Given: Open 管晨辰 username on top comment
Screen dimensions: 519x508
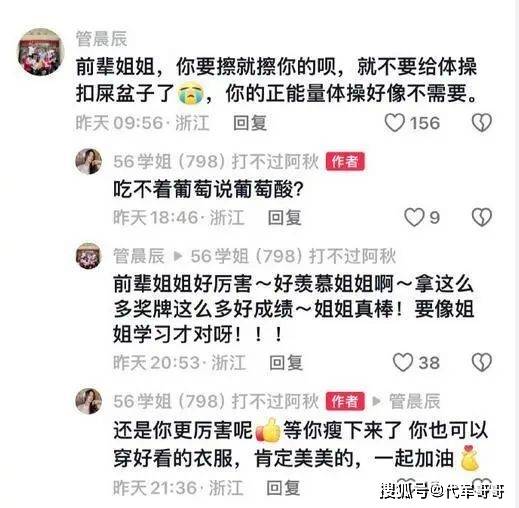Looking at the screenshot, I should (101, 39).
